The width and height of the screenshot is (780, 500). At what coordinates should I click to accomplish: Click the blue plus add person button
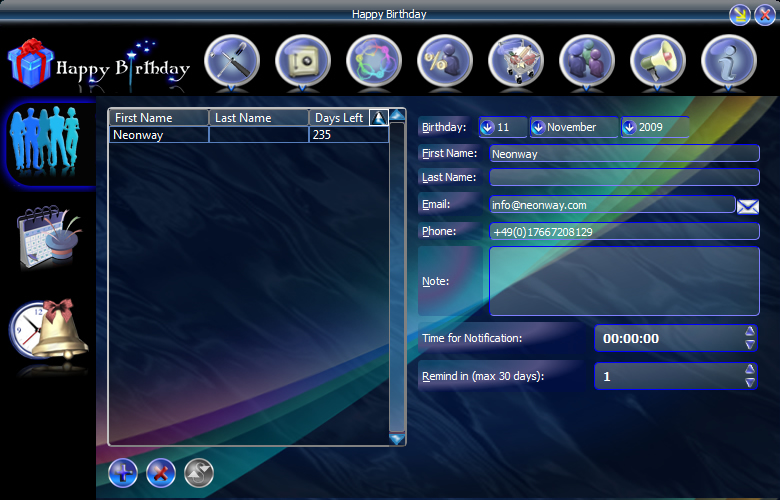pyautogui.click(x=123, y=473)
